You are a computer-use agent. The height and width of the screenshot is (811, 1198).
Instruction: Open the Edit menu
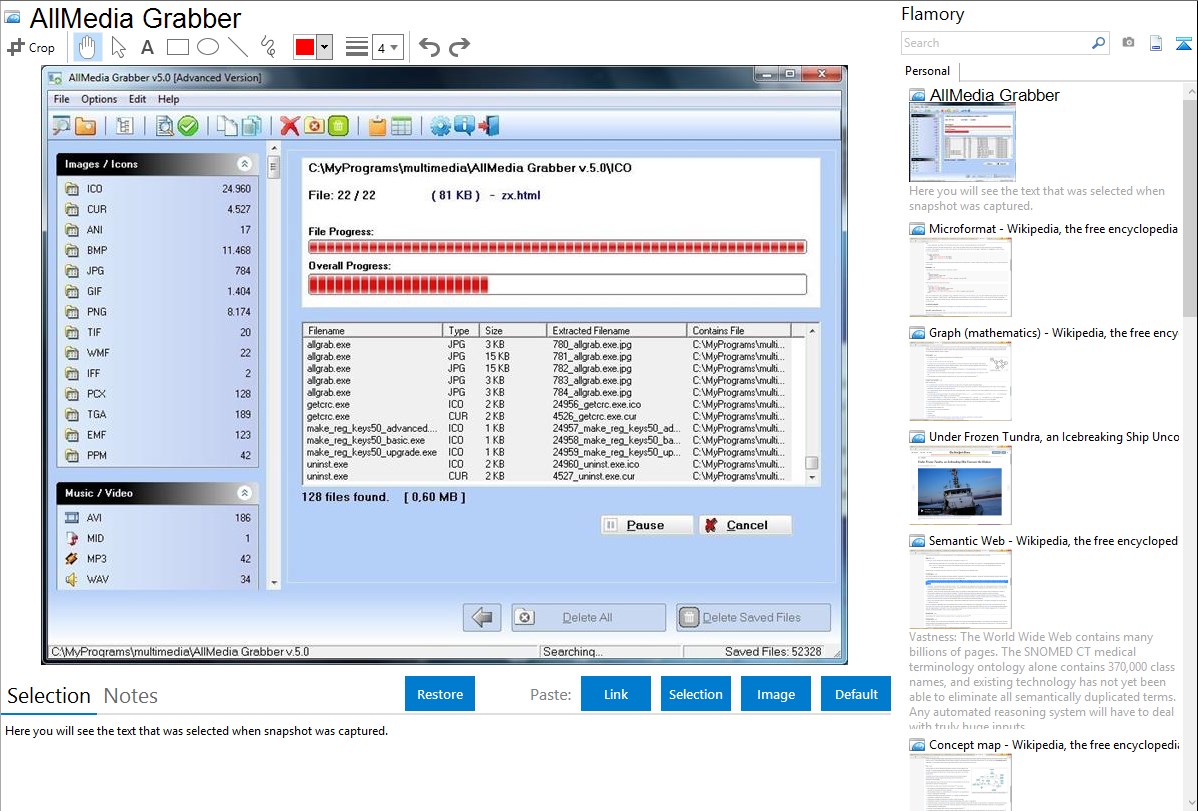click(138, 99)
